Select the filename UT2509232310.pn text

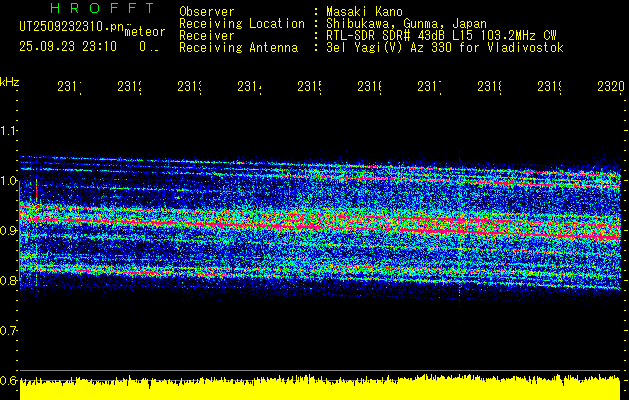[x=72, y=27]
